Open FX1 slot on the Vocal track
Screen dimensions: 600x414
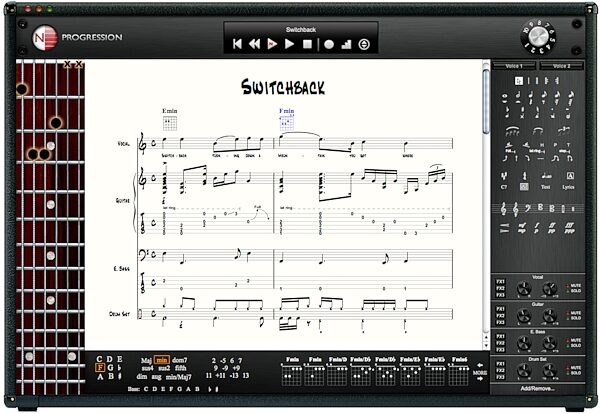tap(500, 282)
